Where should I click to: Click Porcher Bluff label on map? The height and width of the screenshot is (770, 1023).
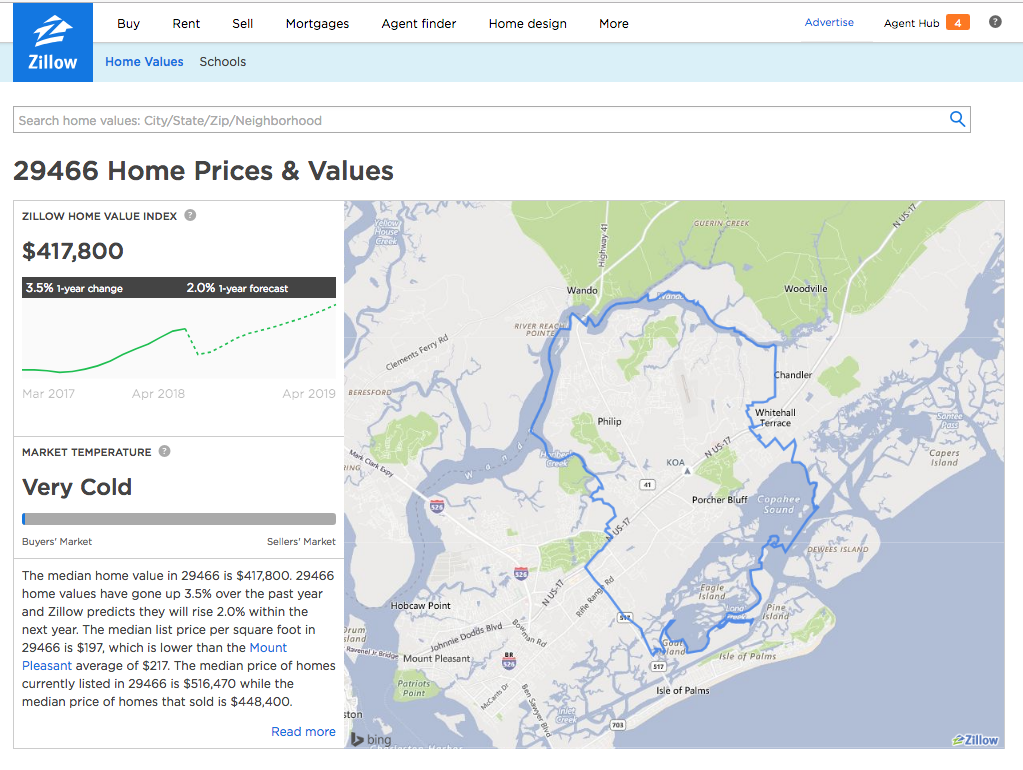720,500
